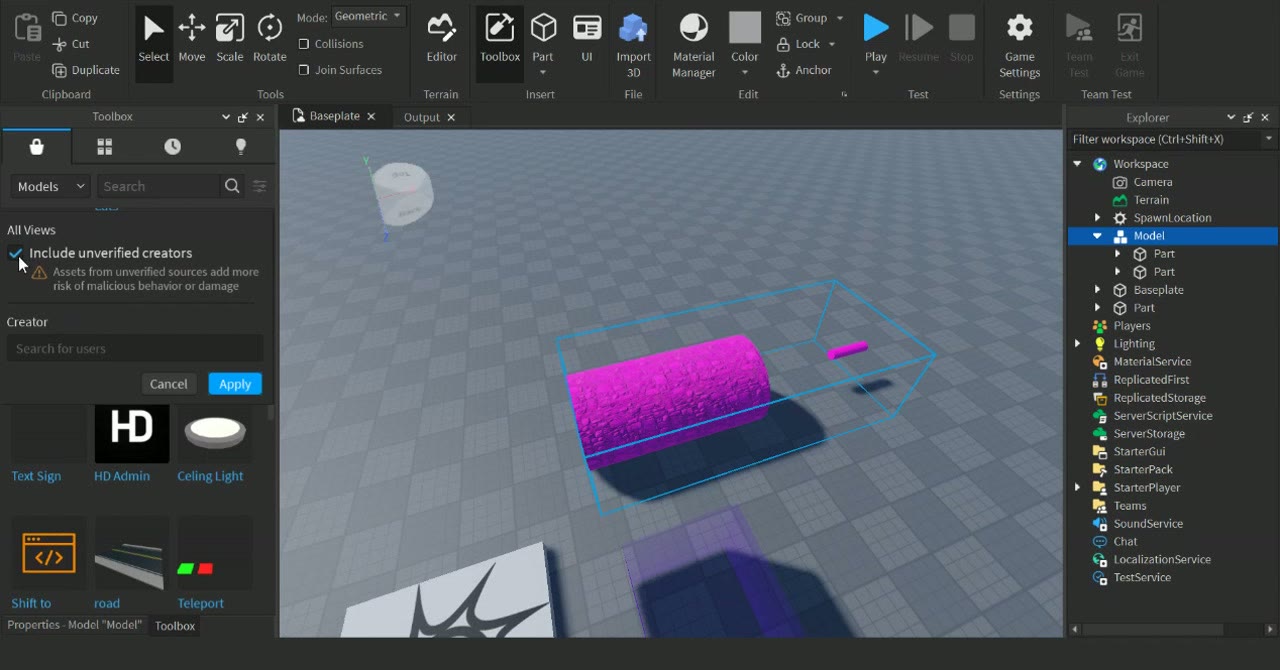Image resolution: width=1280 pixels, height=670 pixels.
Task: Click the Toolbox search magnifier icon
Action: click(x=232, y=186)
